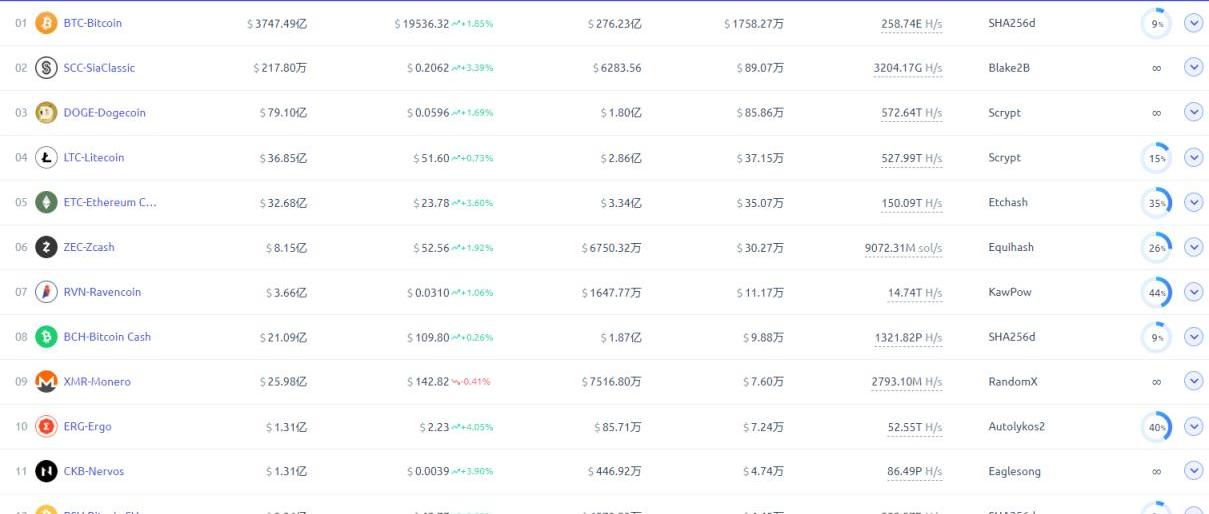
Task: Expand the DOGE-Dogecoin row details
Action: pos(1193,113)
